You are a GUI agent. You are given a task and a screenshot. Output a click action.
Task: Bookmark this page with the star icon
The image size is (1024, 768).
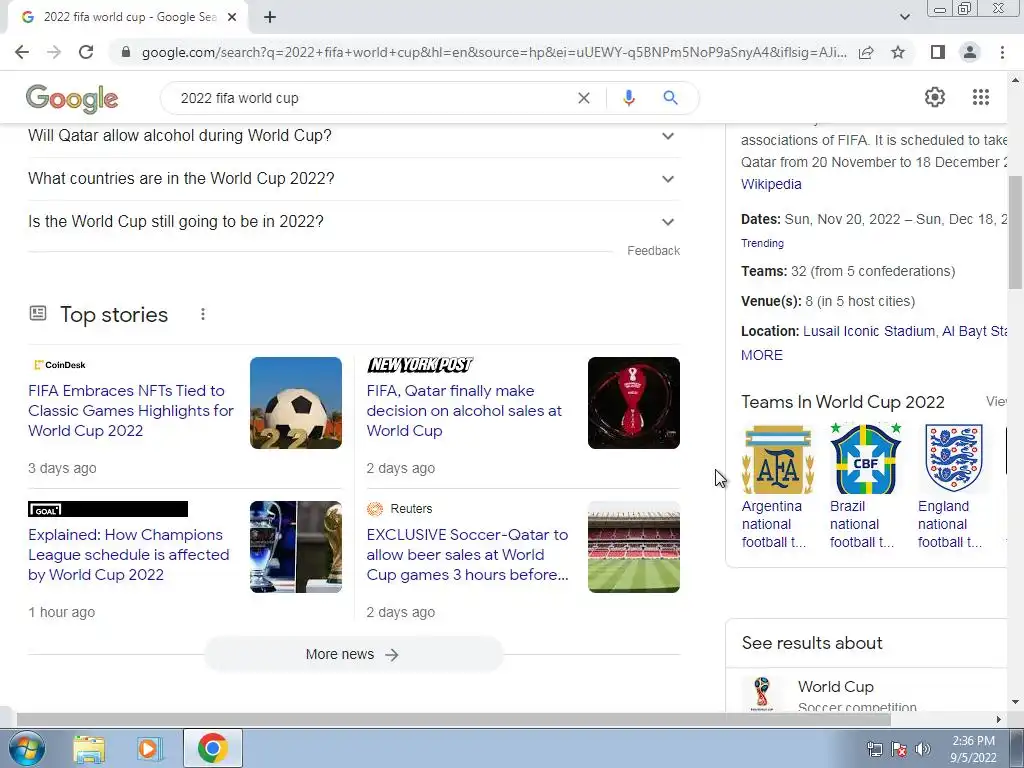click(898, 52)
